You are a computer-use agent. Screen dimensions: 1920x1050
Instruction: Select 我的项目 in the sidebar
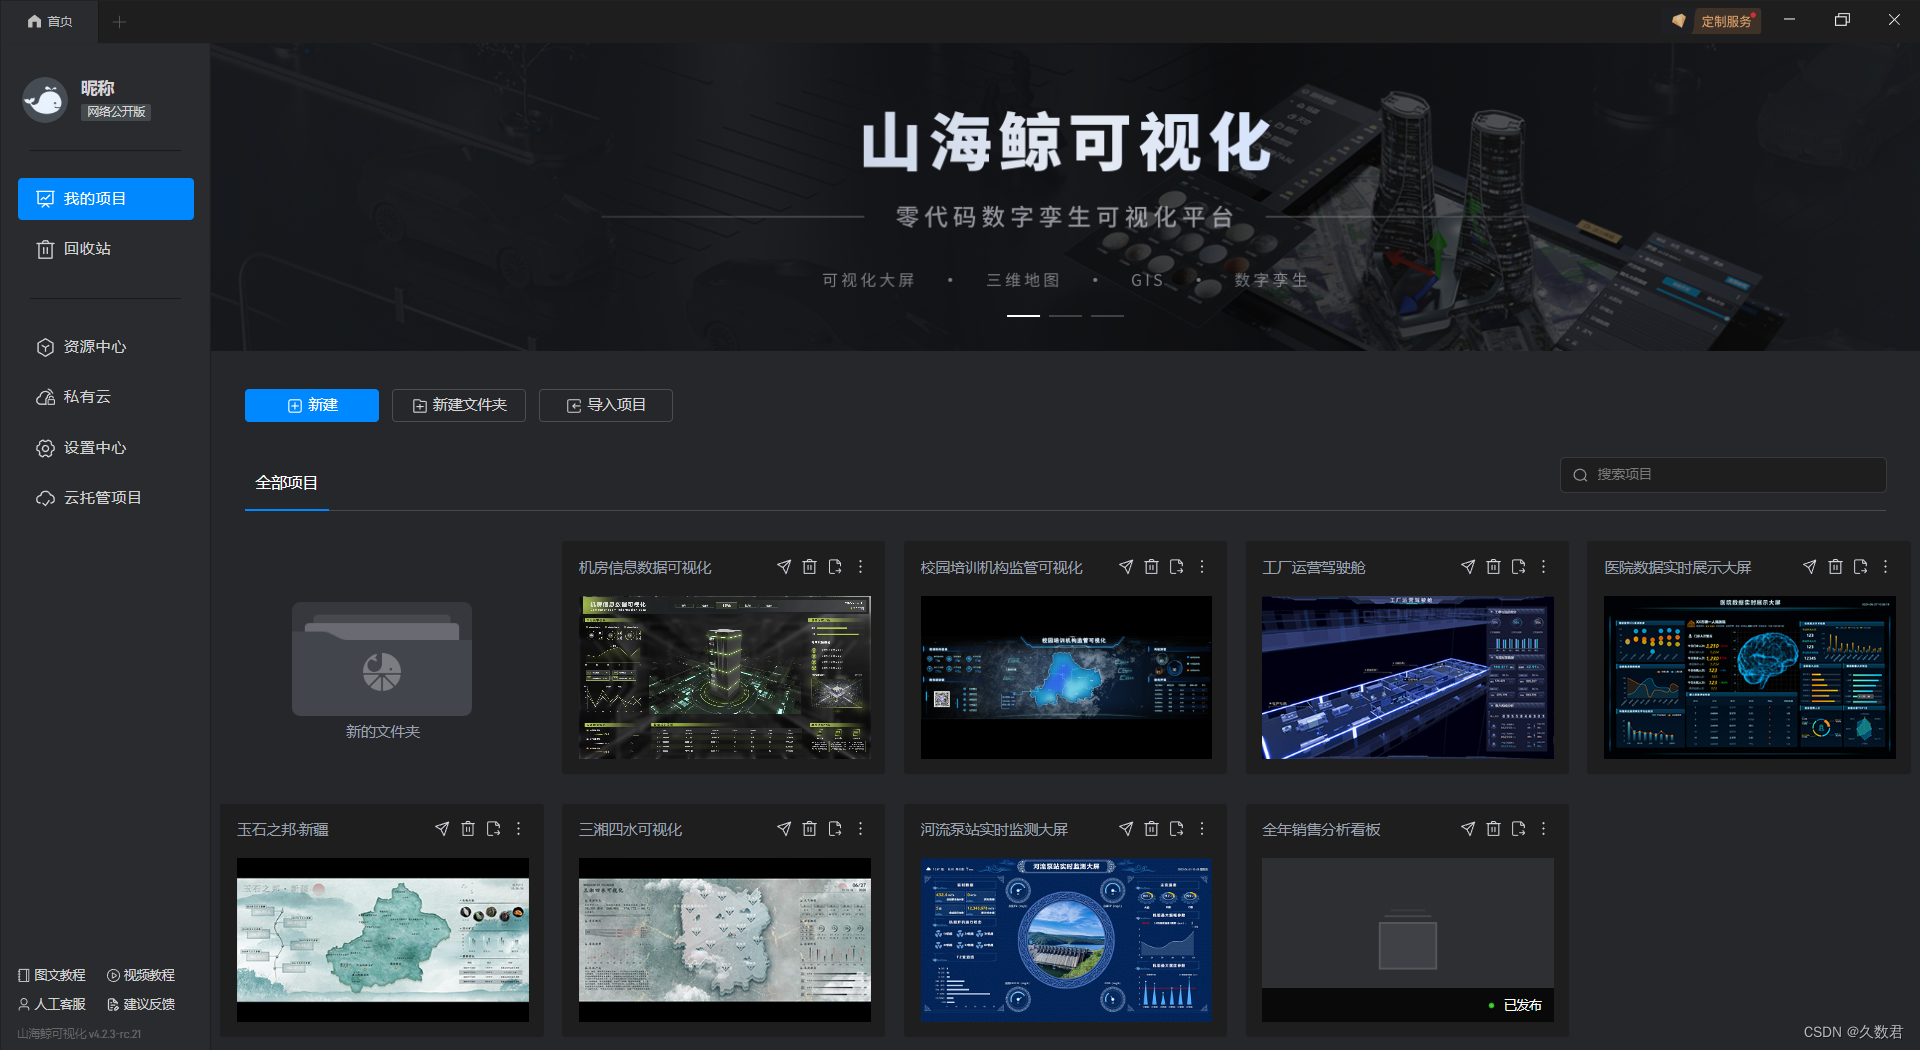[x=106, y=199]
